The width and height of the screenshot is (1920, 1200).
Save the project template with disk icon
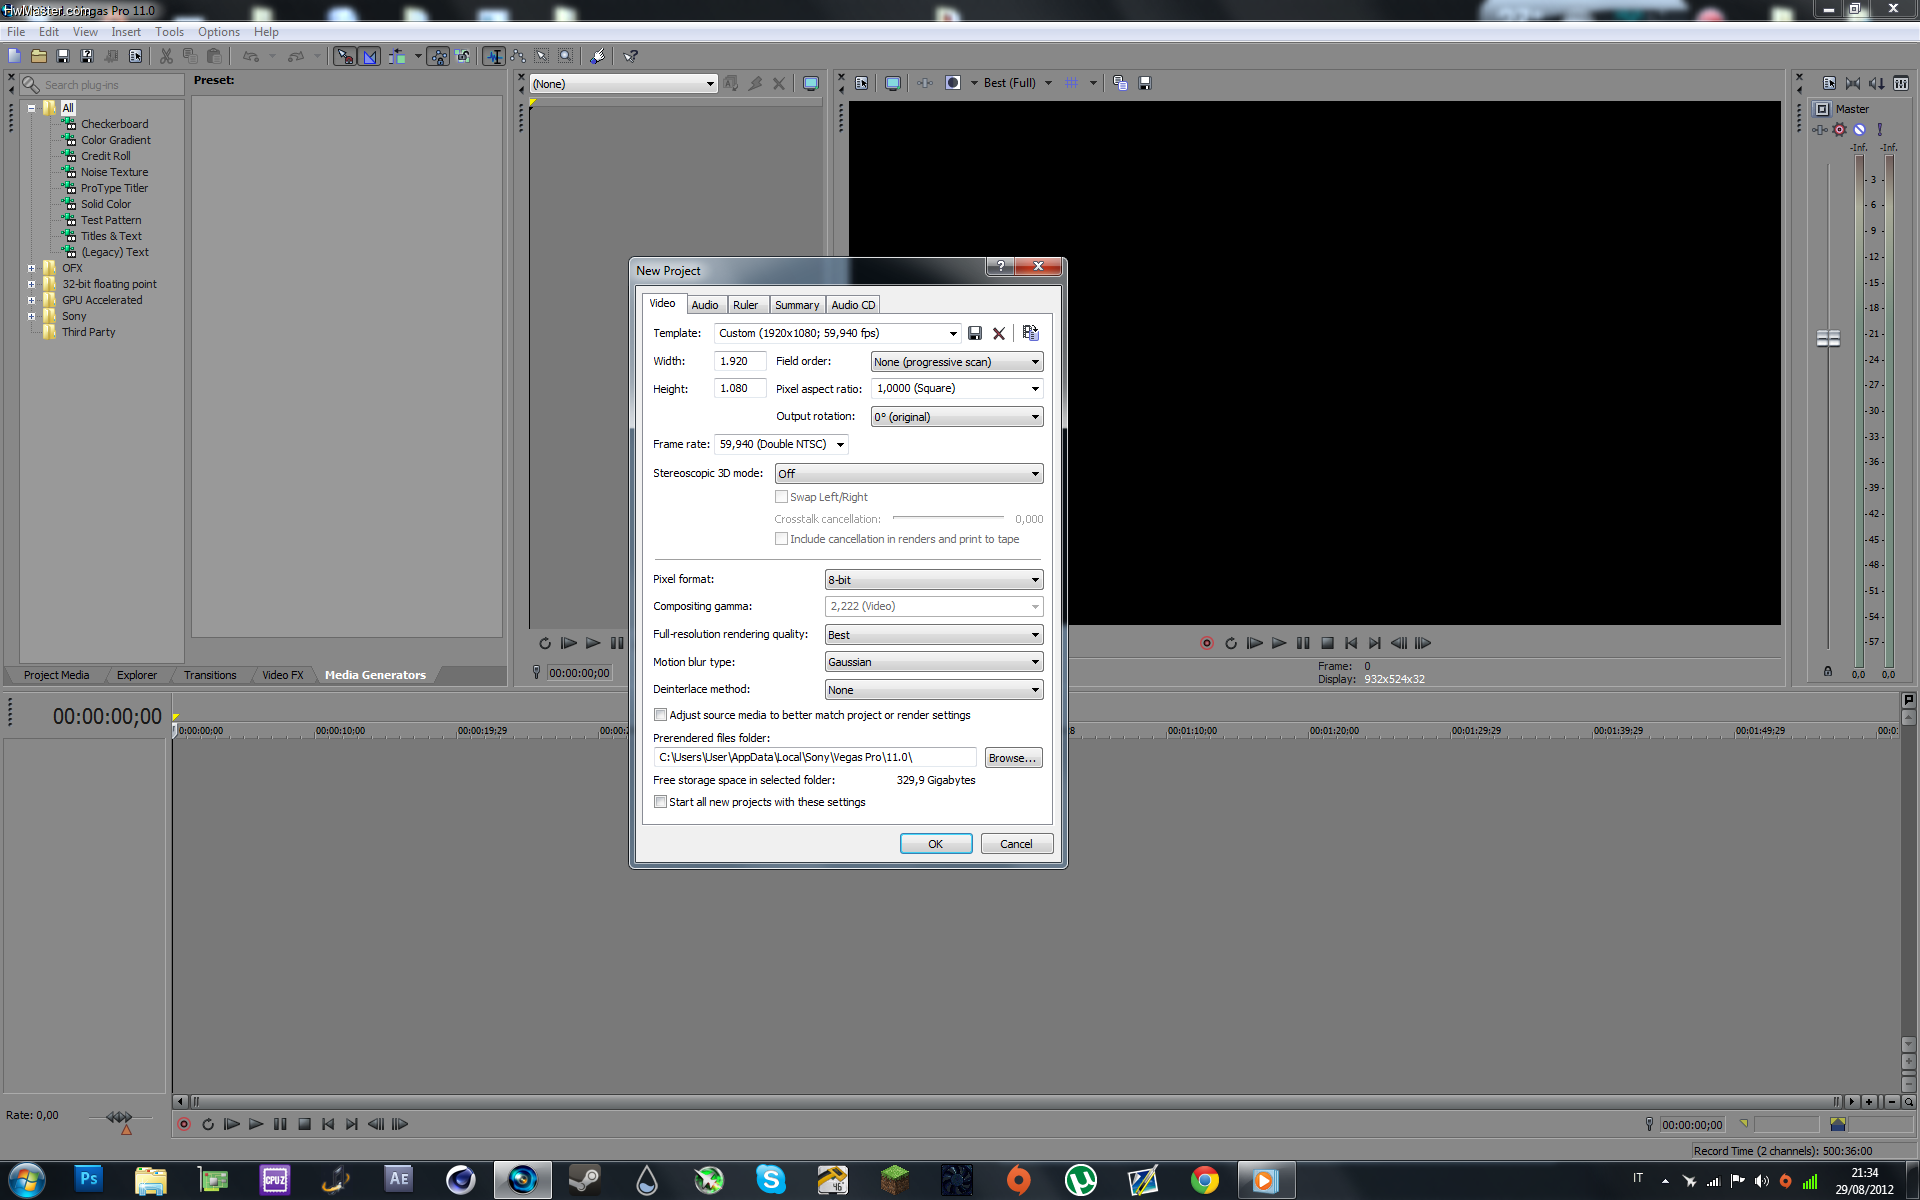point(975,333)
